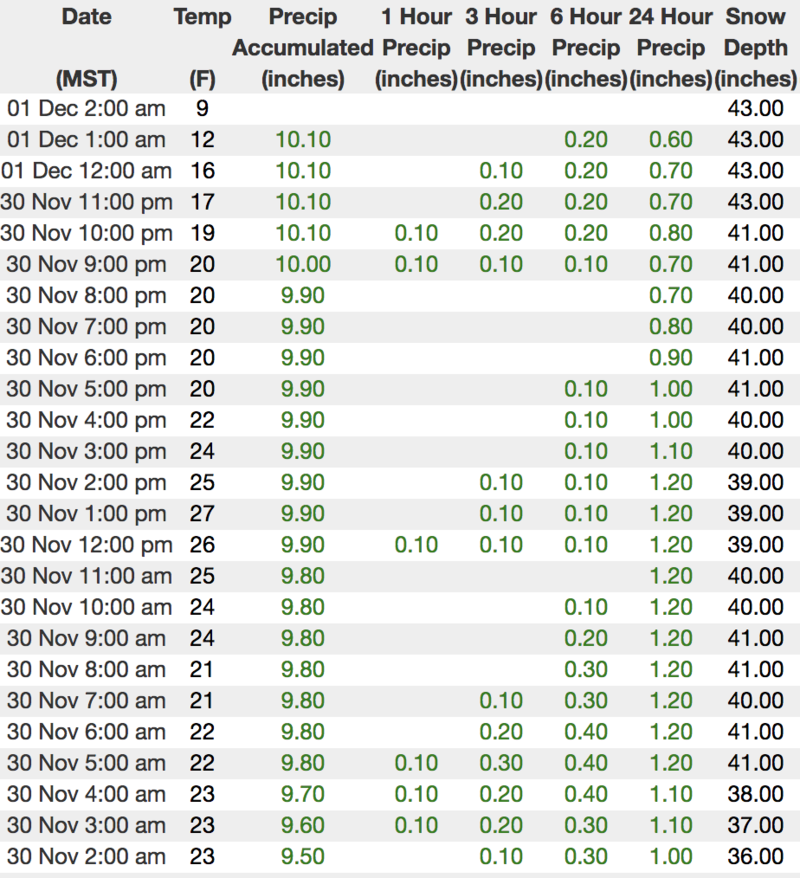Select the Precip Accumulated column header

pyautogui.click(x=302, y=47)
